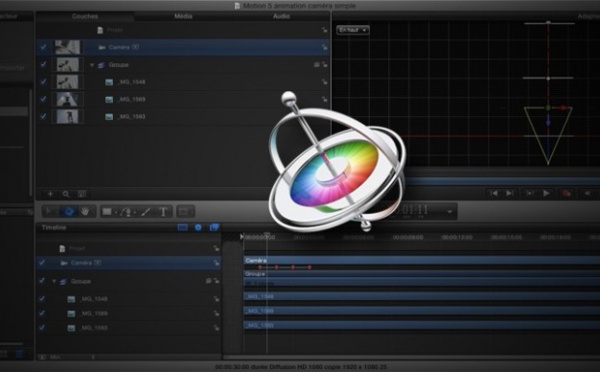This screenshot has height=372, width=600.
Task: Click Caméra layer thumbnail
Action: coord(67,47)
